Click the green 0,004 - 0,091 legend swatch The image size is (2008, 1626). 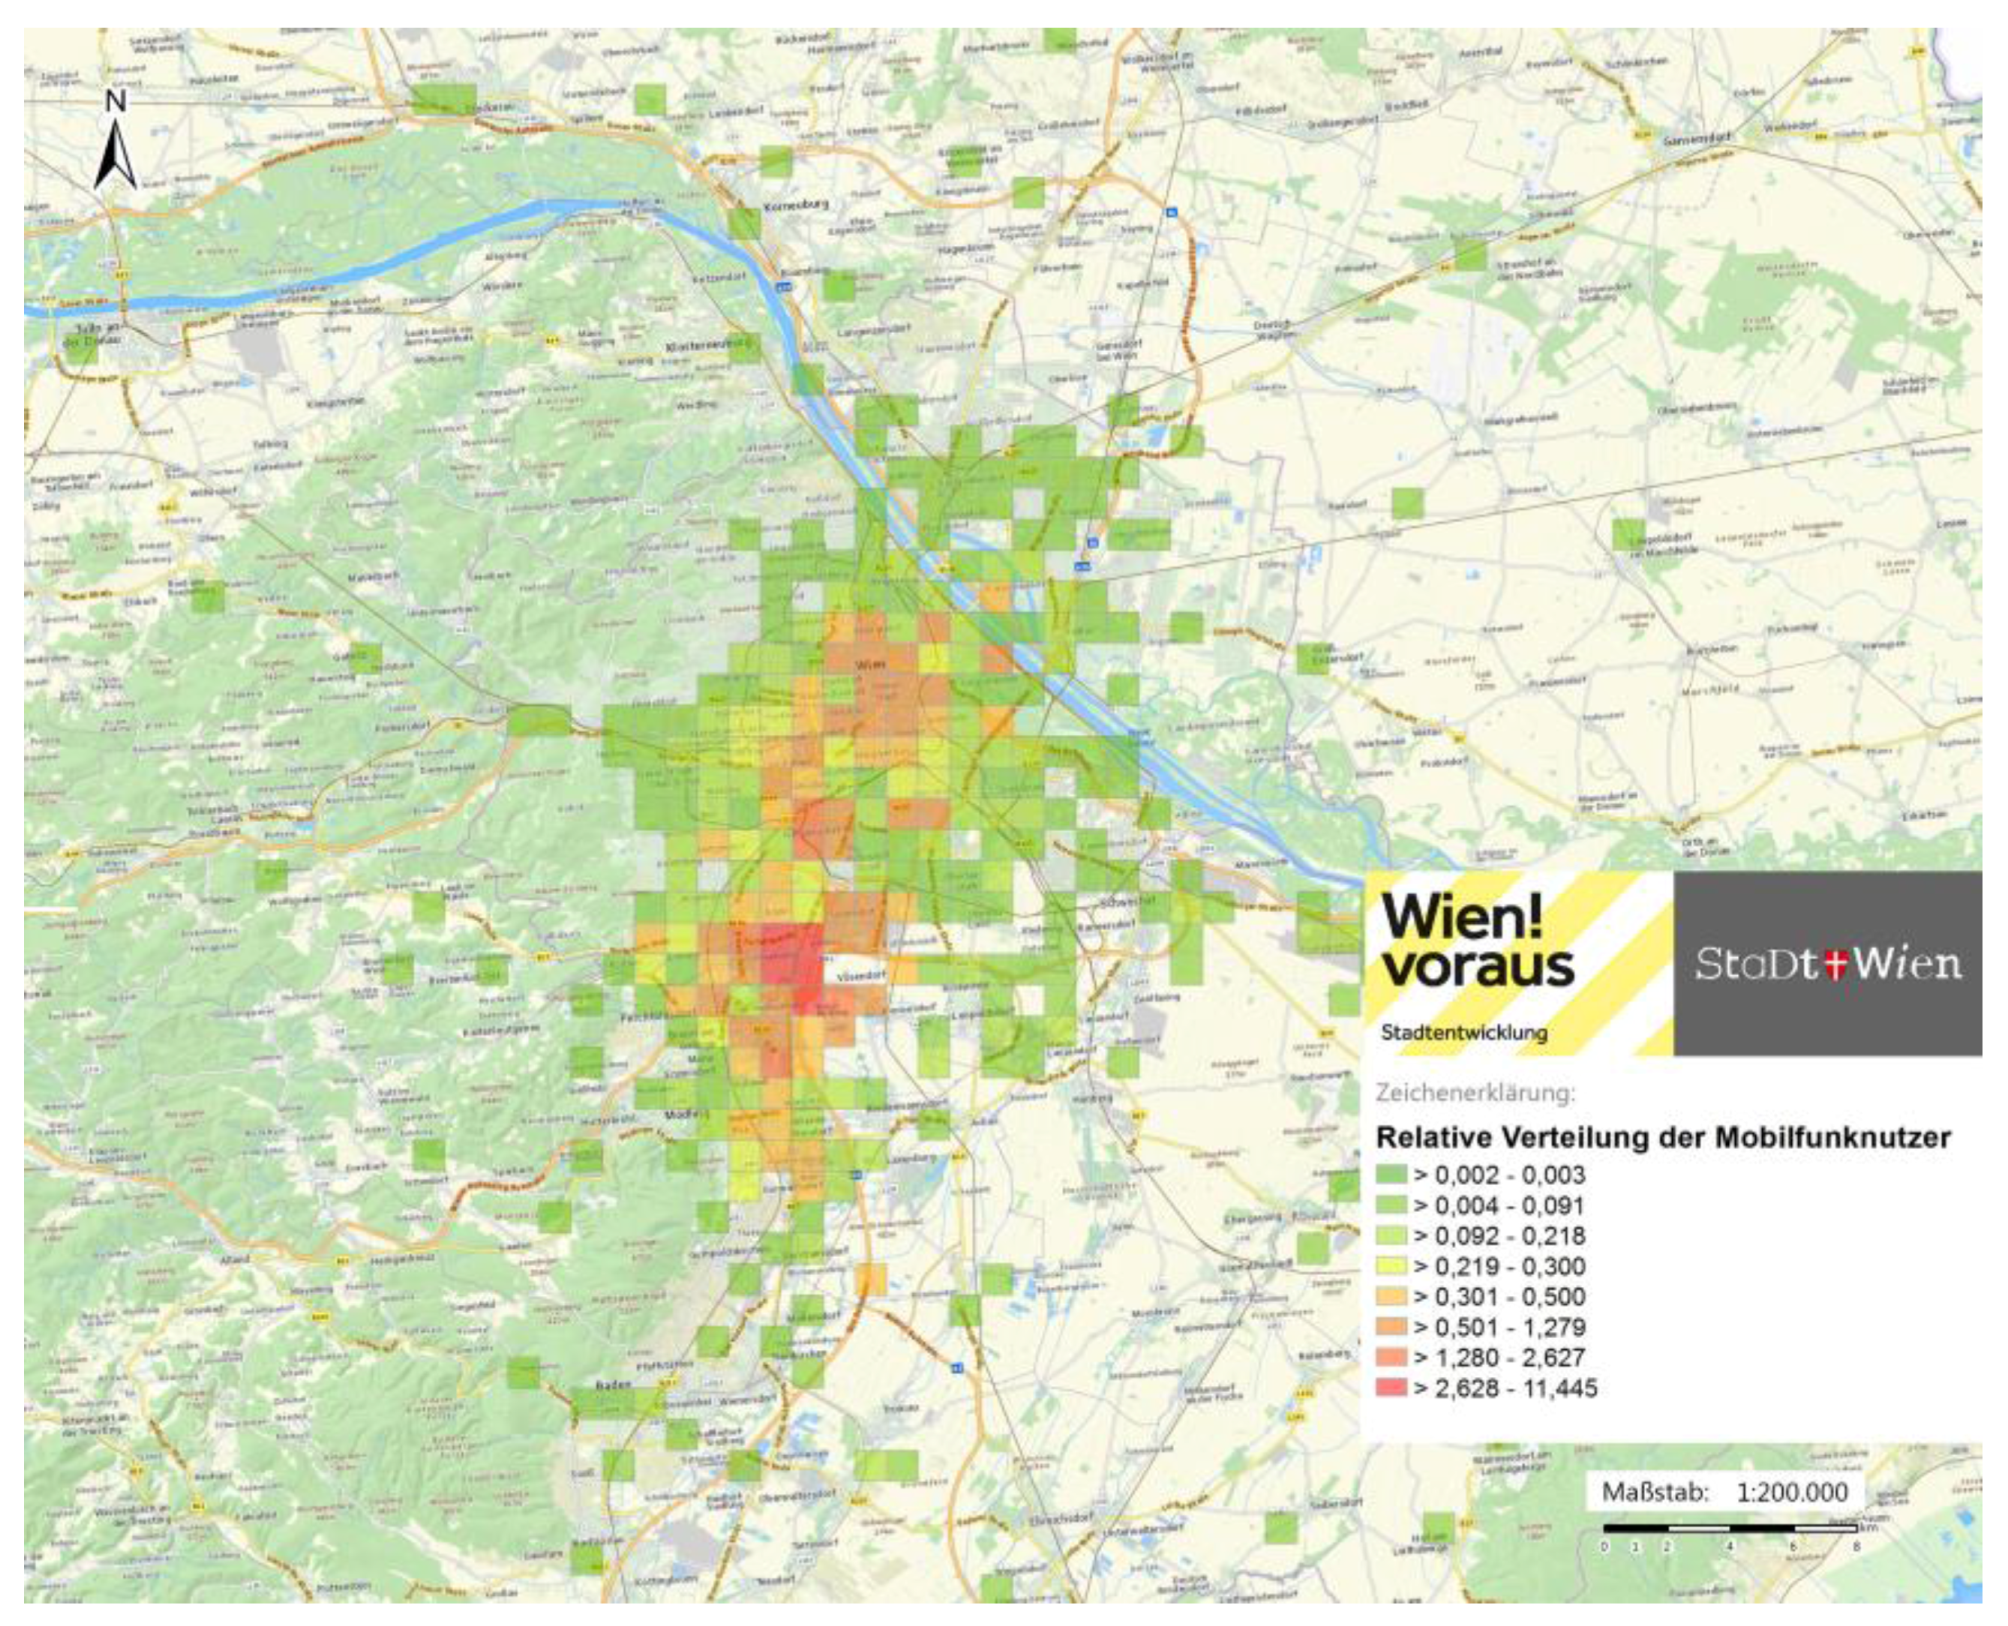tap(1391, 1205)
